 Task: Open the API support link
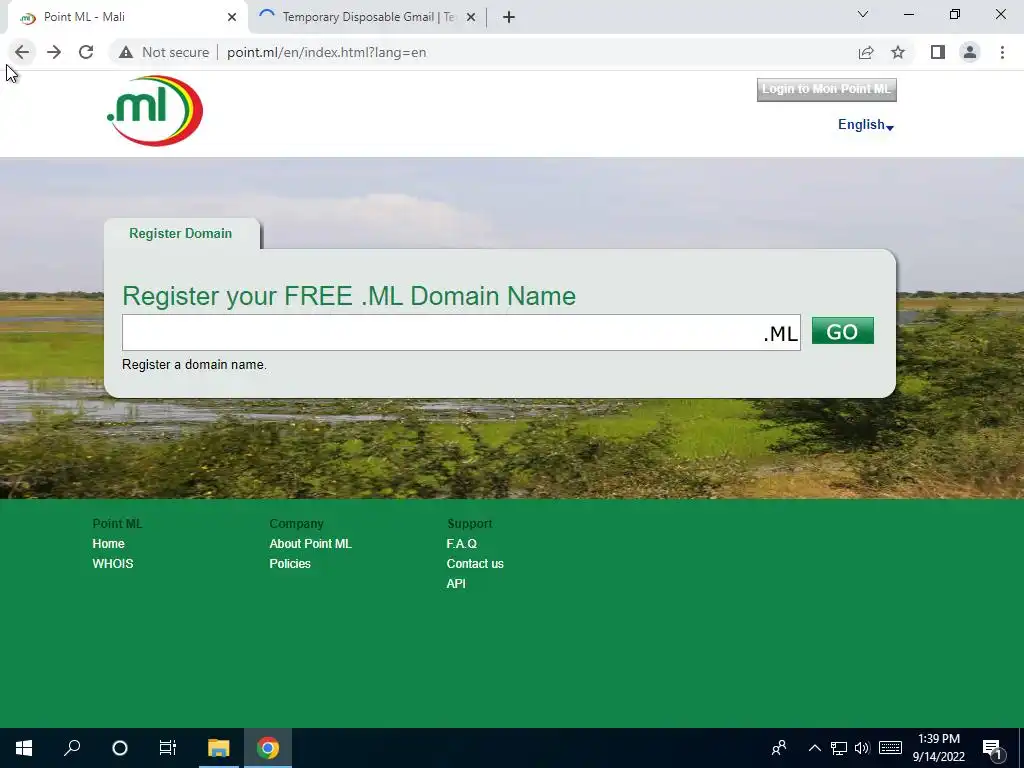tap(456, 584)
